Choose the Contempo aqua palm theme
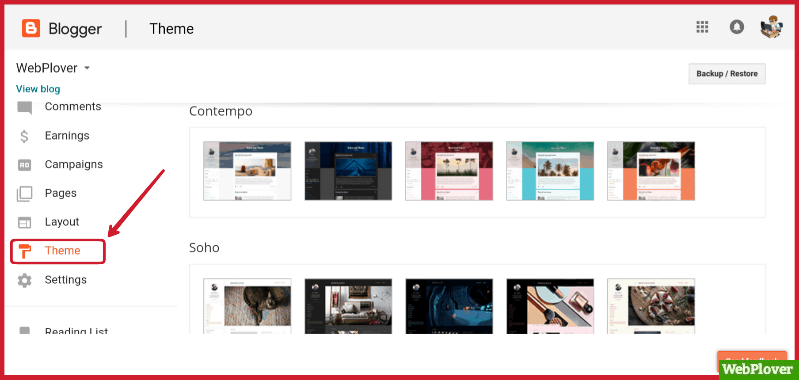The height and width of the screenshot is (380, 799). tap(550, 171)
